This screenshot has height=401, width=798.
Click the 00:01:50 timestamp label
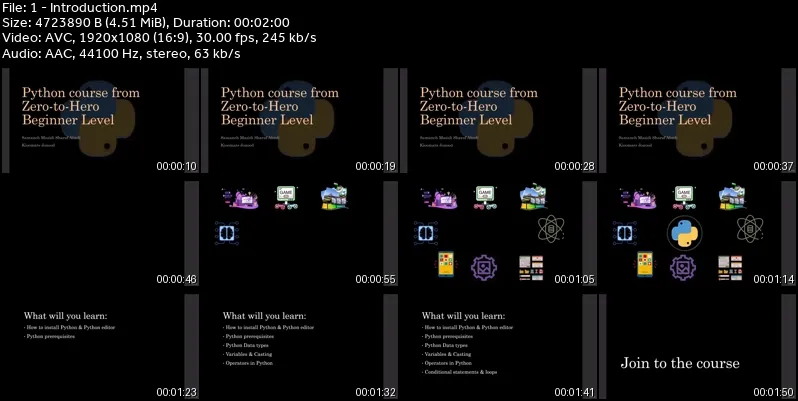point(774,392)
